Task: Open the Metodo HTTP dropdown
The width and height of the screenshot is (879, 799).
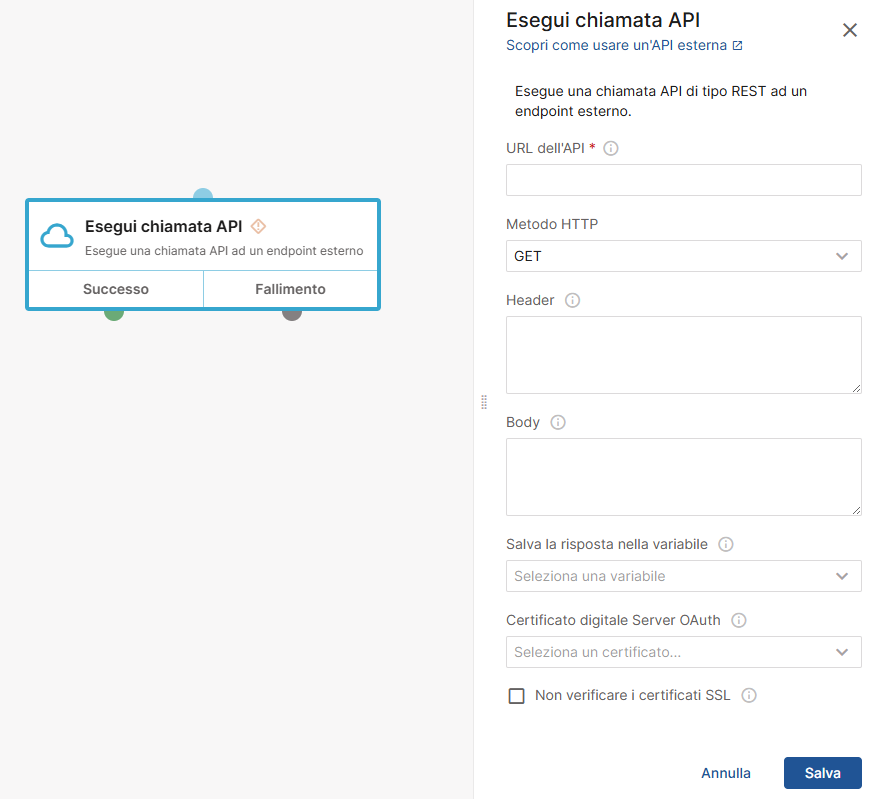Action: 683,256
